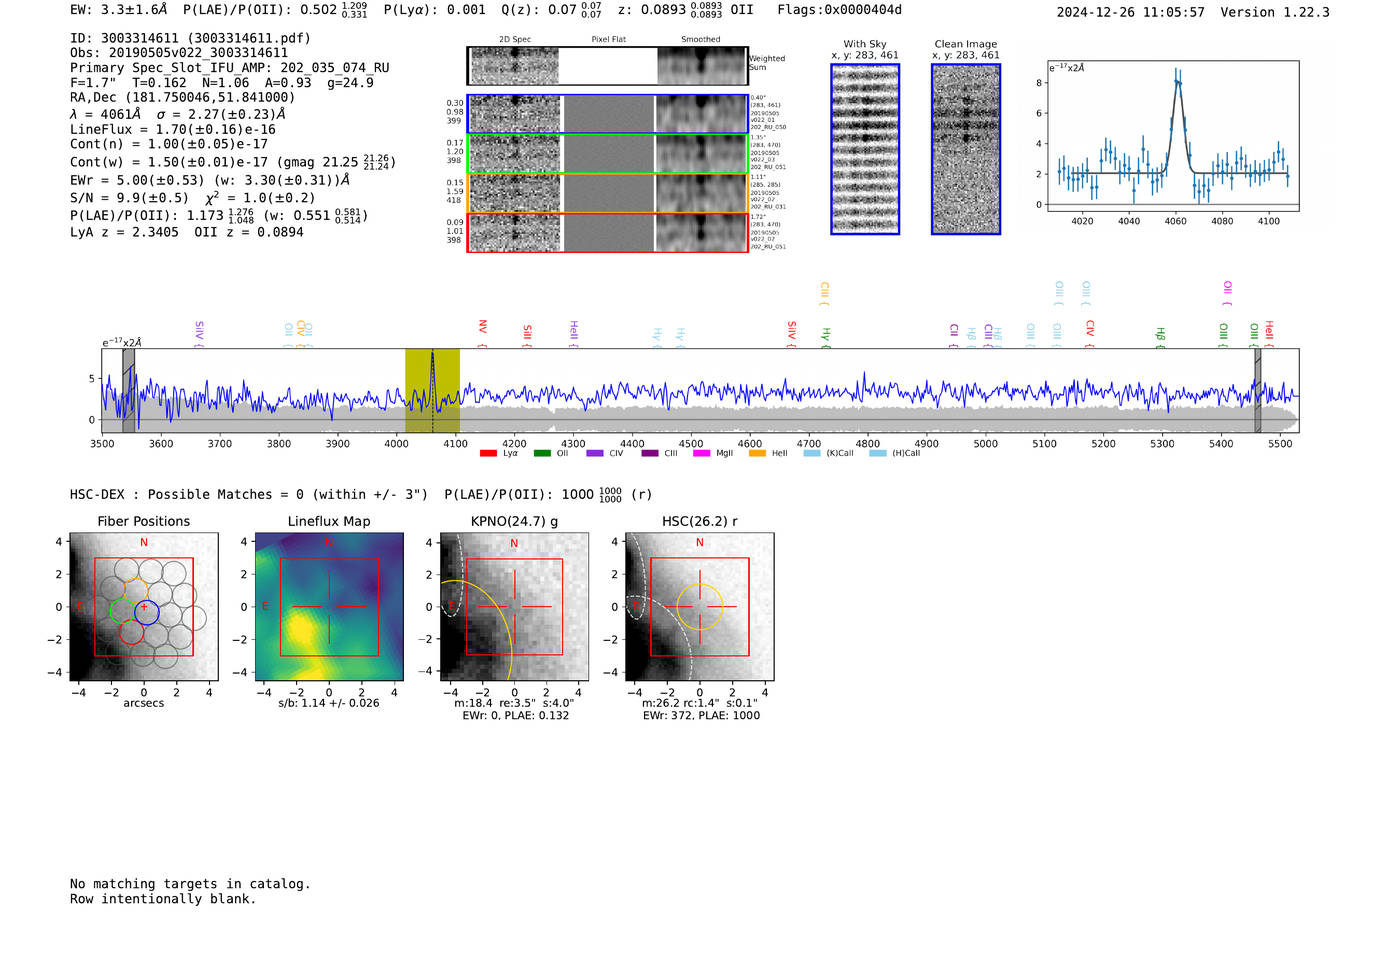Click the ID: 3003314611 line
1400x953 pixels.
(x=190, y=38)
